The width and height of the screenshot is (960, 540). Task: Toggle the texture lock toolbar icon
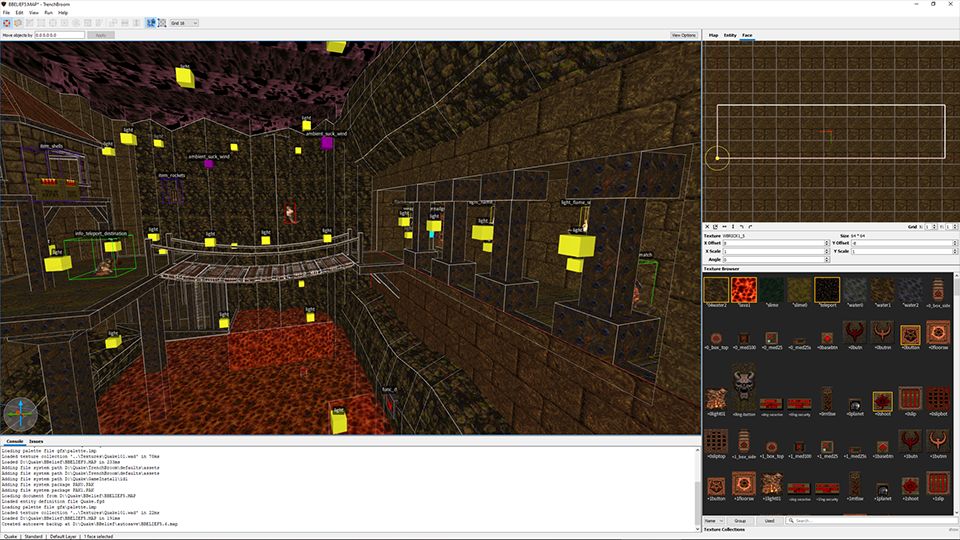(151, 22)
